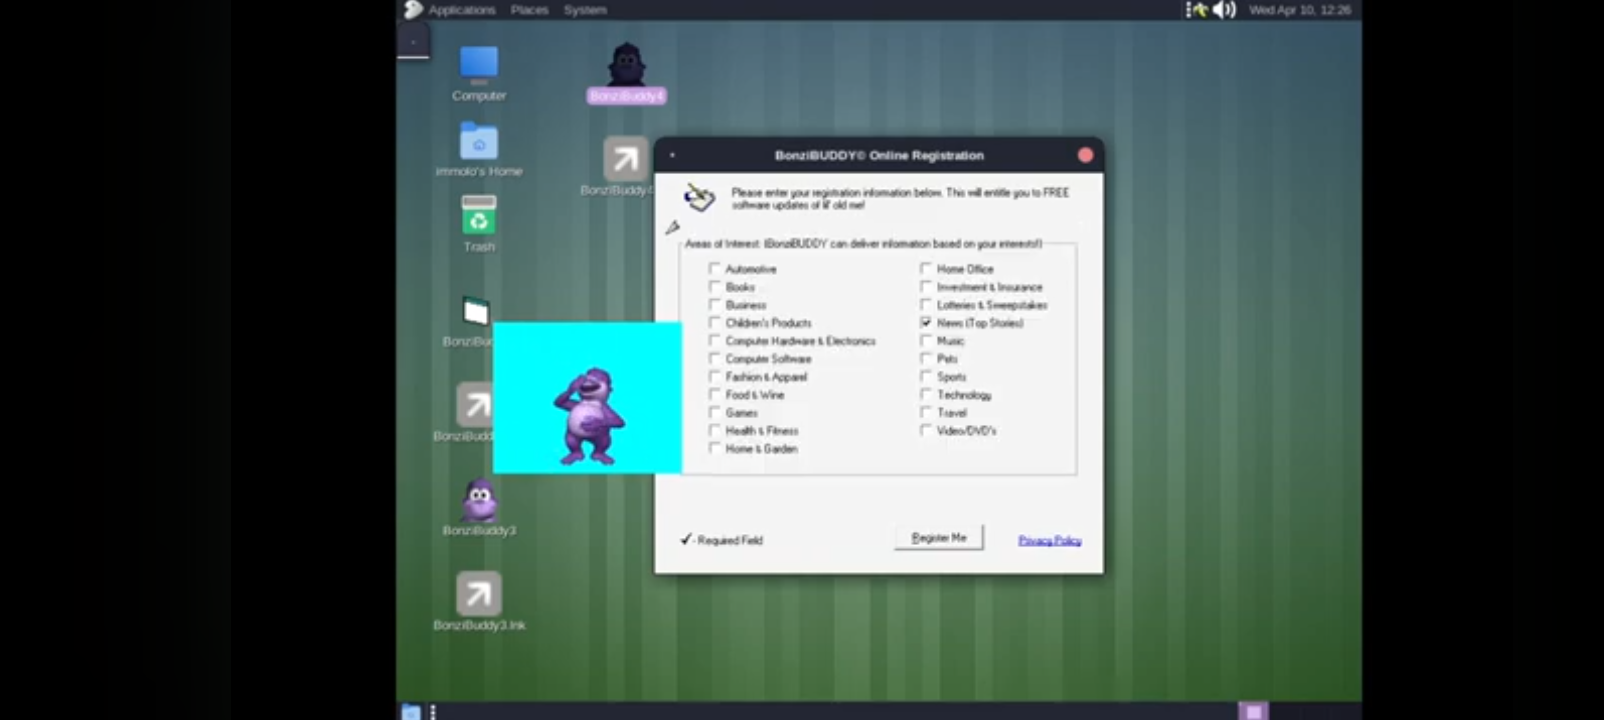Open the window menu on the registration title bar
Viewport: 1604px width, 720px height.
pos(672,155)
